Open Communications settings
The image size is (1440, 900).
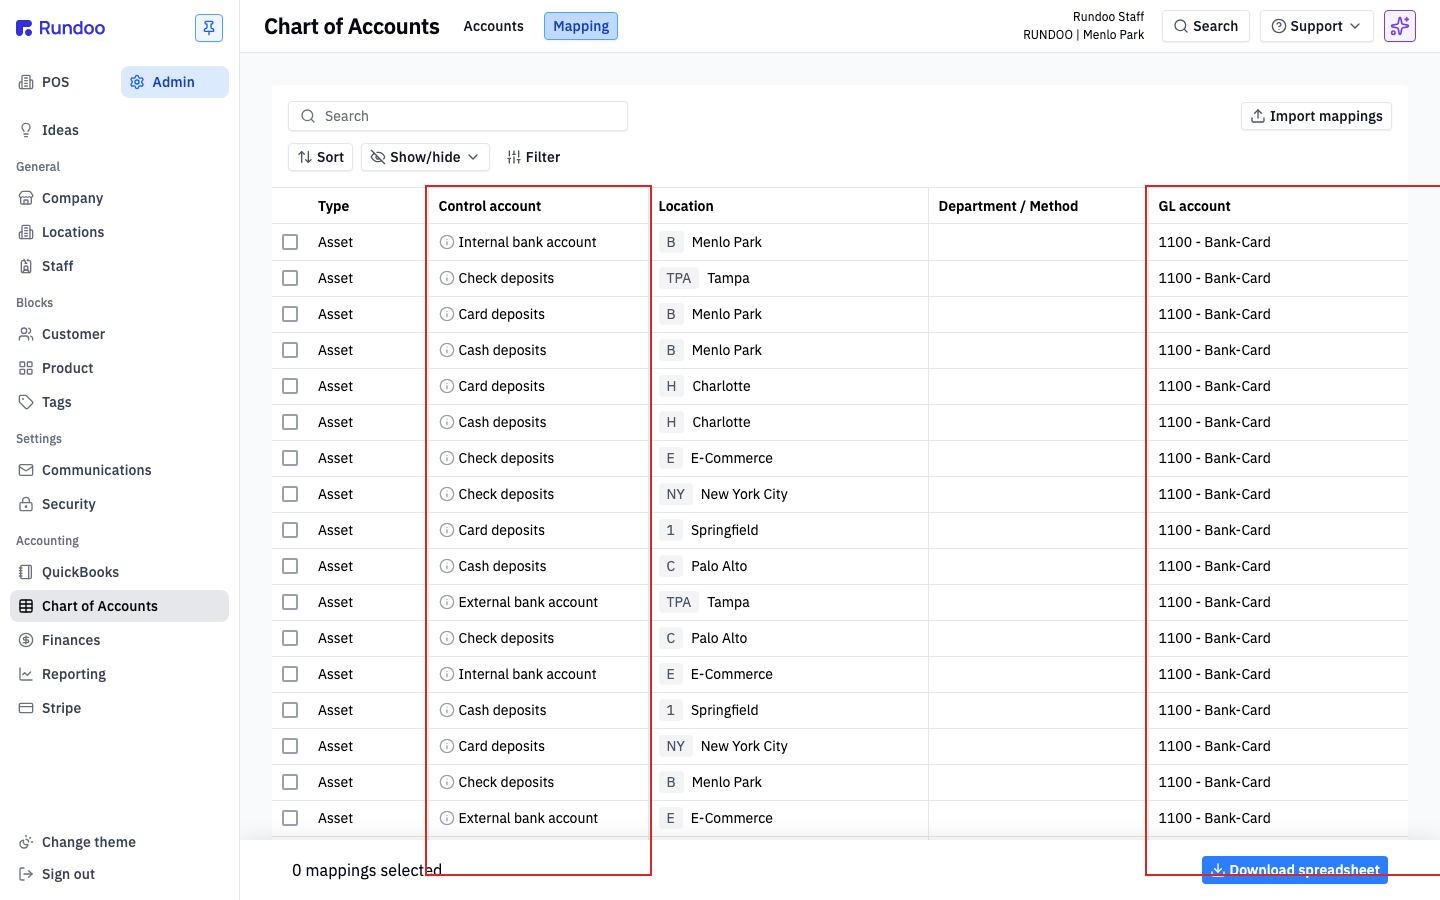(x=119, y=470)
